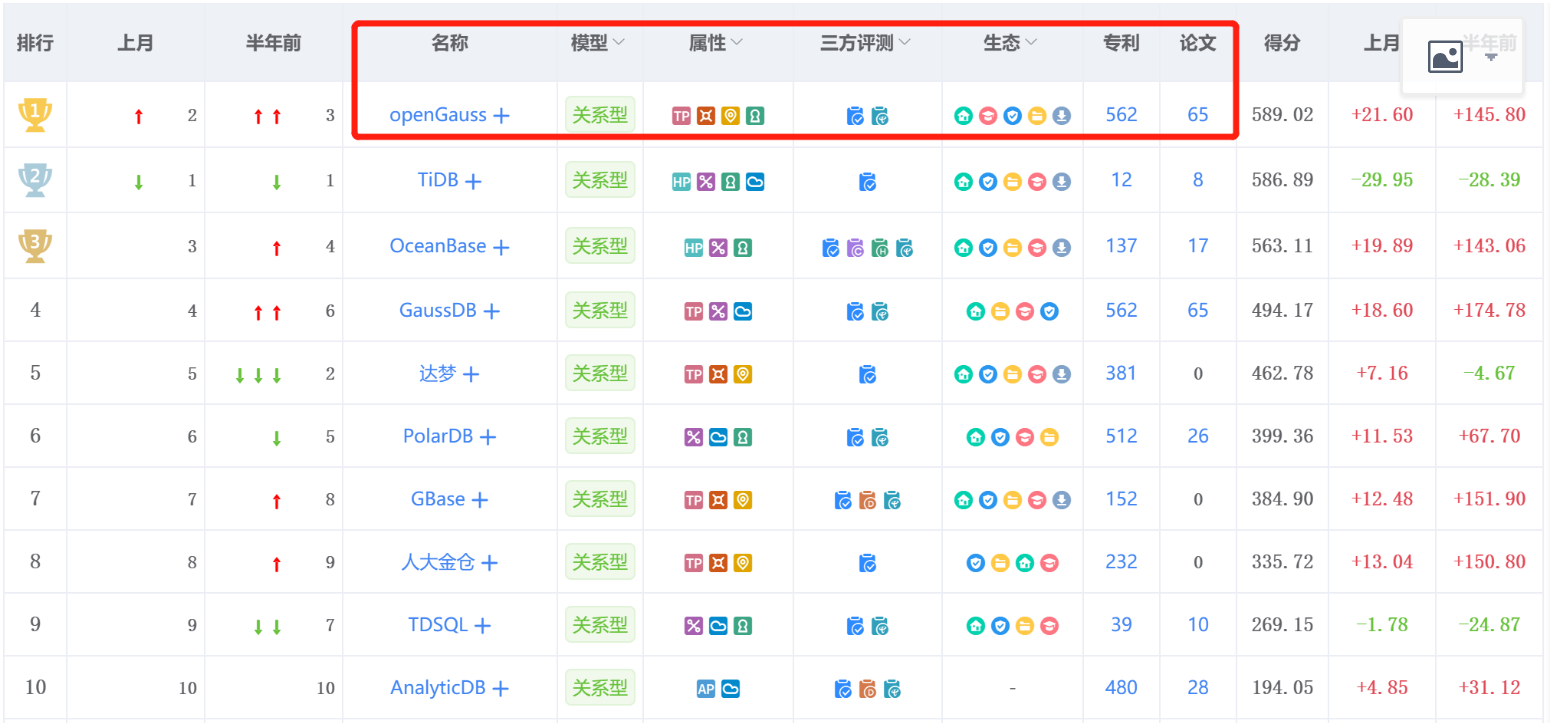
Task: Click the 专利 column header
Action: [x=1121, y=42]
